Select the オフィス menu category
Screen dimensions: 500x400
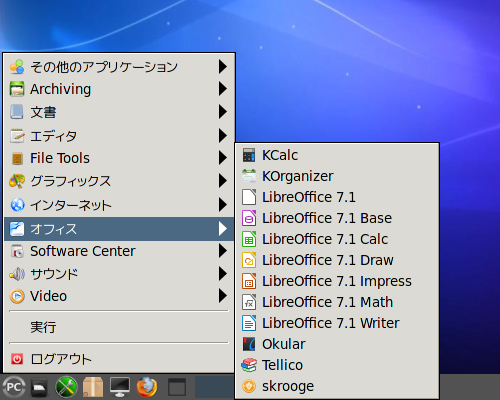tap(119, 229)
